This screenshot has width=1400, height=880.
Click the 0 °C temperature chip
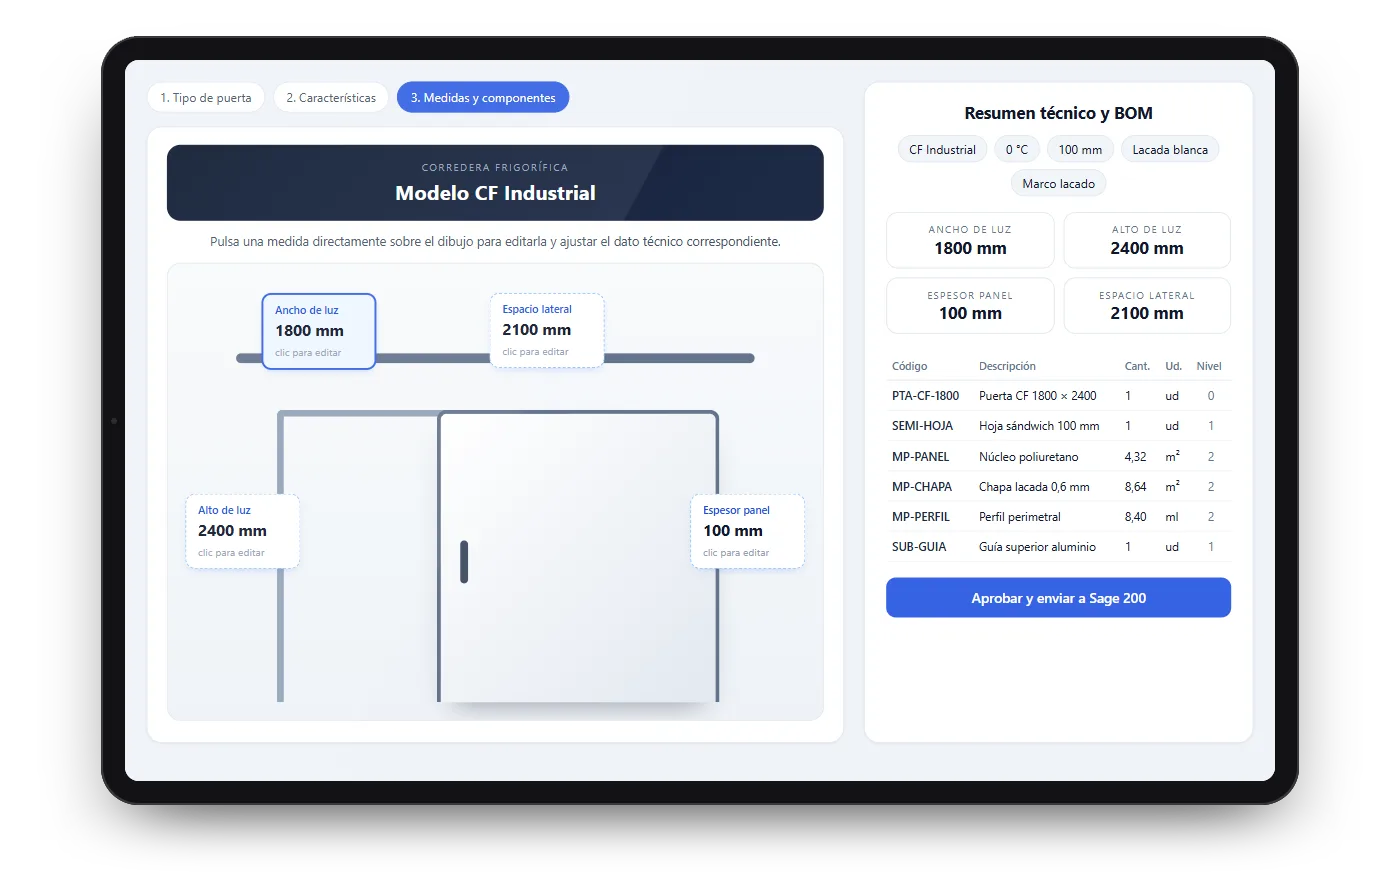(x=1017, y=150)
